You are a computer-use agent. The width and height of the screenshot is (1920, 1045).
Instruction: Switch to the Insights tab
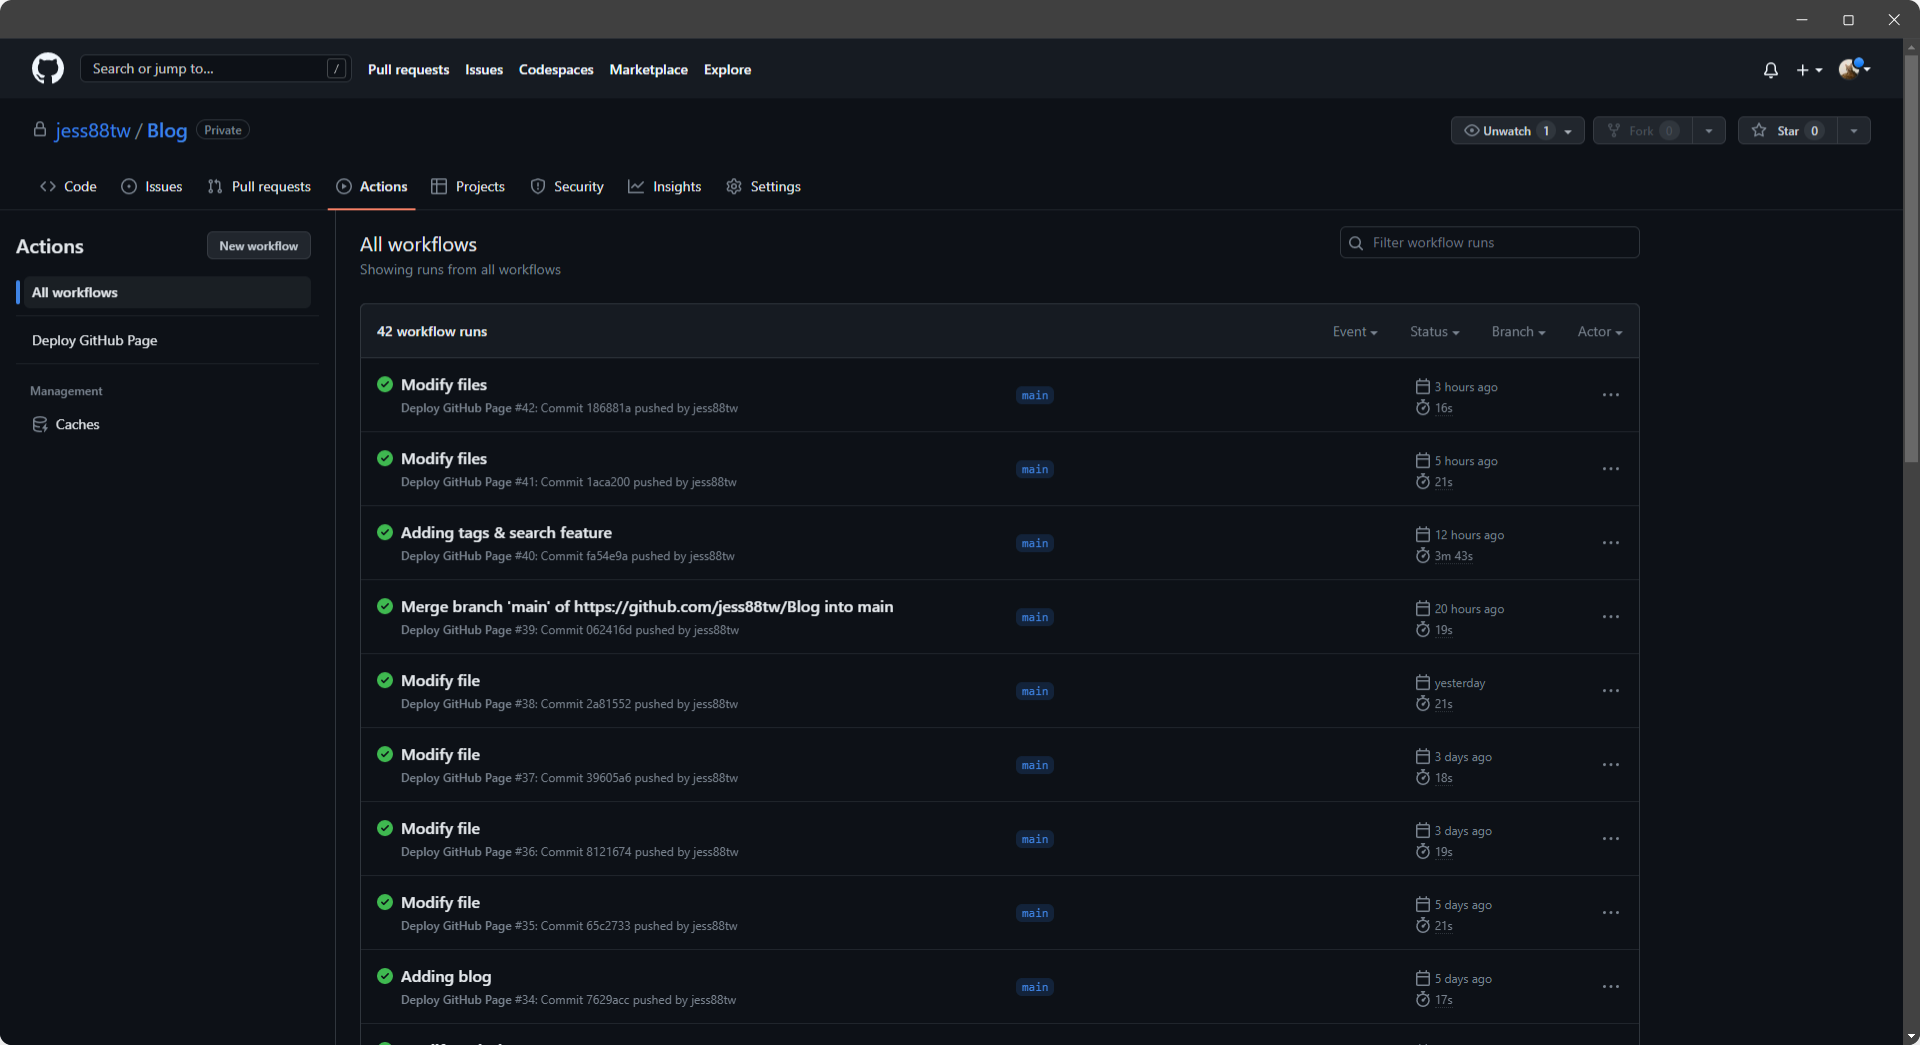tap(665, 187)
